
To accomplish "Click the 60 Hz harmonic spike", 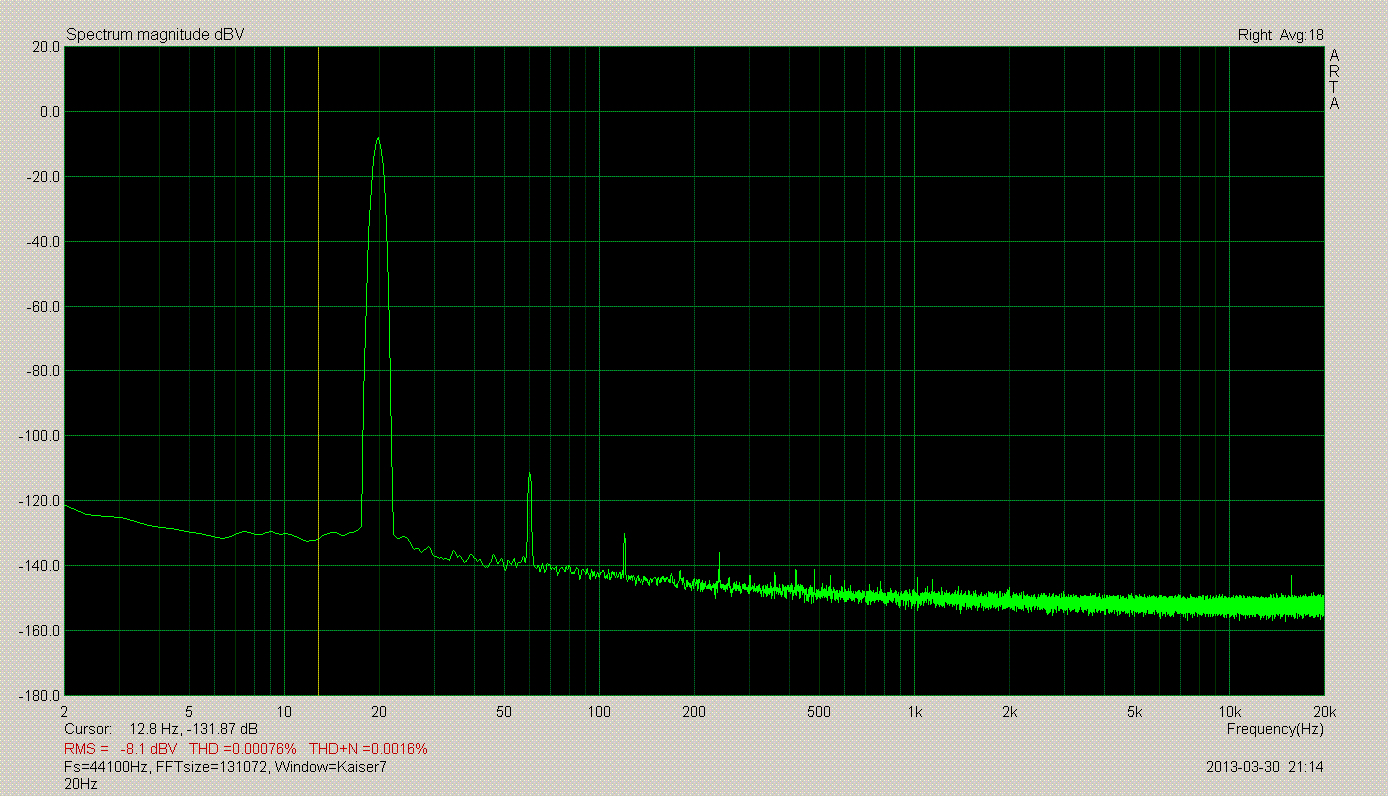I will point(529,517).
